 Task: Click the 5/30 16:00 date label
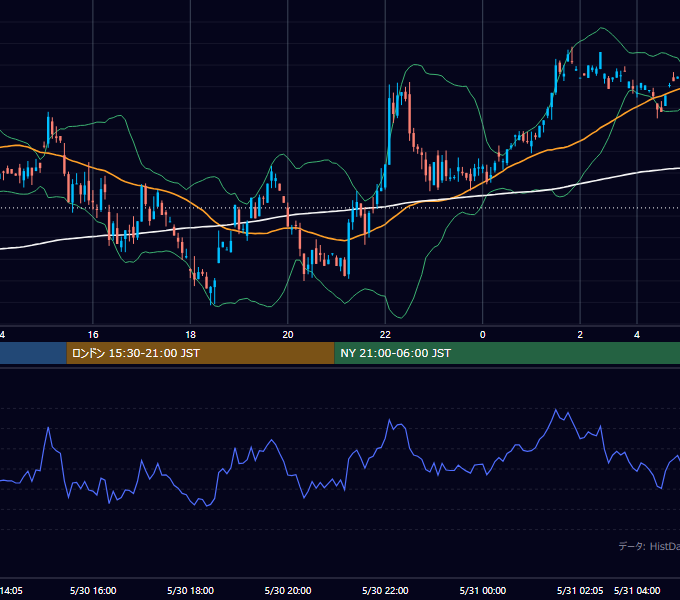pos(93,590)
